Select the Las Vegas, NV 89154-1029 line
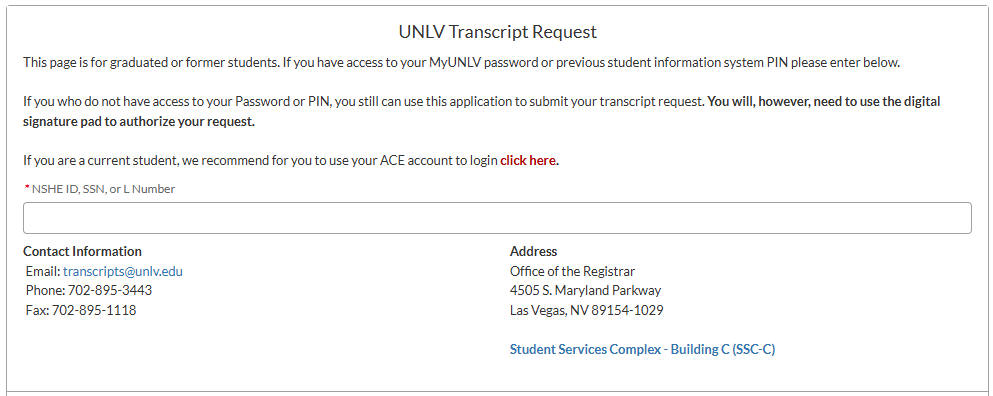Screen dimensions: 993x396 coord(586,310)
